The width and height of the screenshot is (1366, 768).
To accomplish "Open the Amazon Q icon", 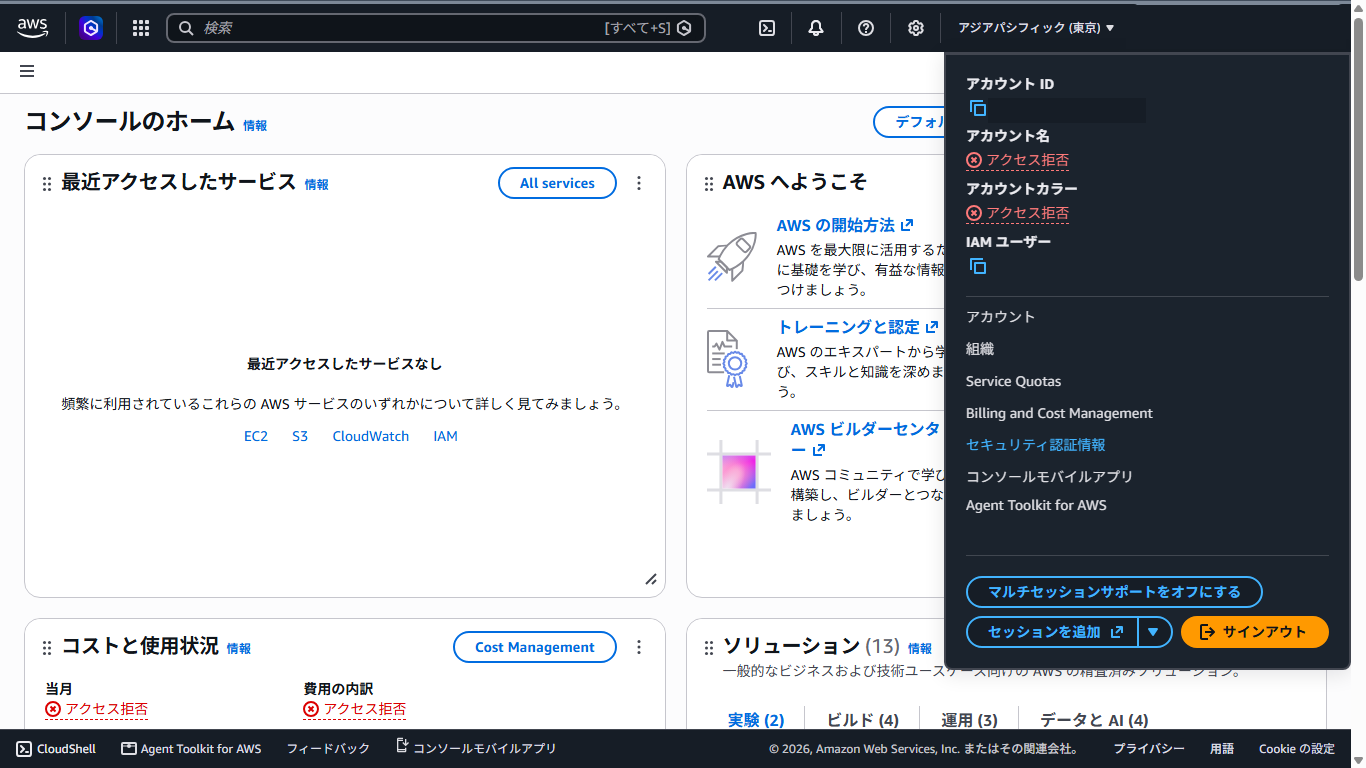I will click(x=91, y=28).
